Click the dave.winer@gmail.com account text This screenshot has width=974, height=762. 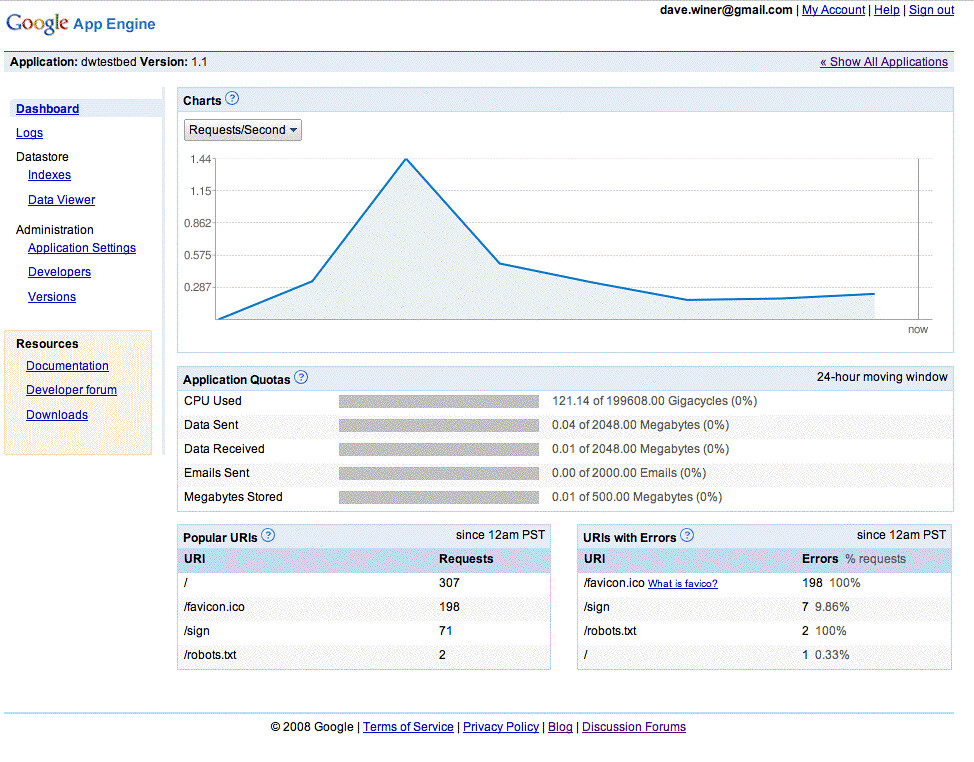click(x=726, y=10)
